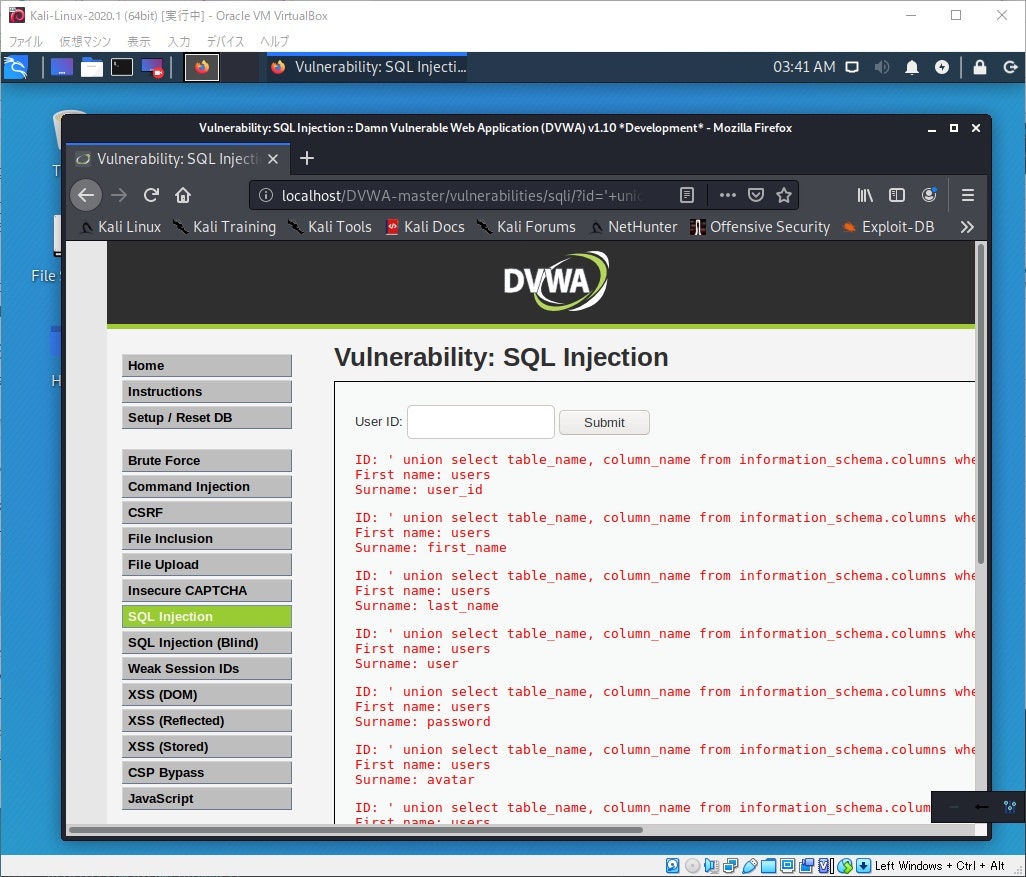The height and width of the screenshot is (877, 1026).
Task: Open Insecure CAPTCHA page
Action: (x=207, y=591)
